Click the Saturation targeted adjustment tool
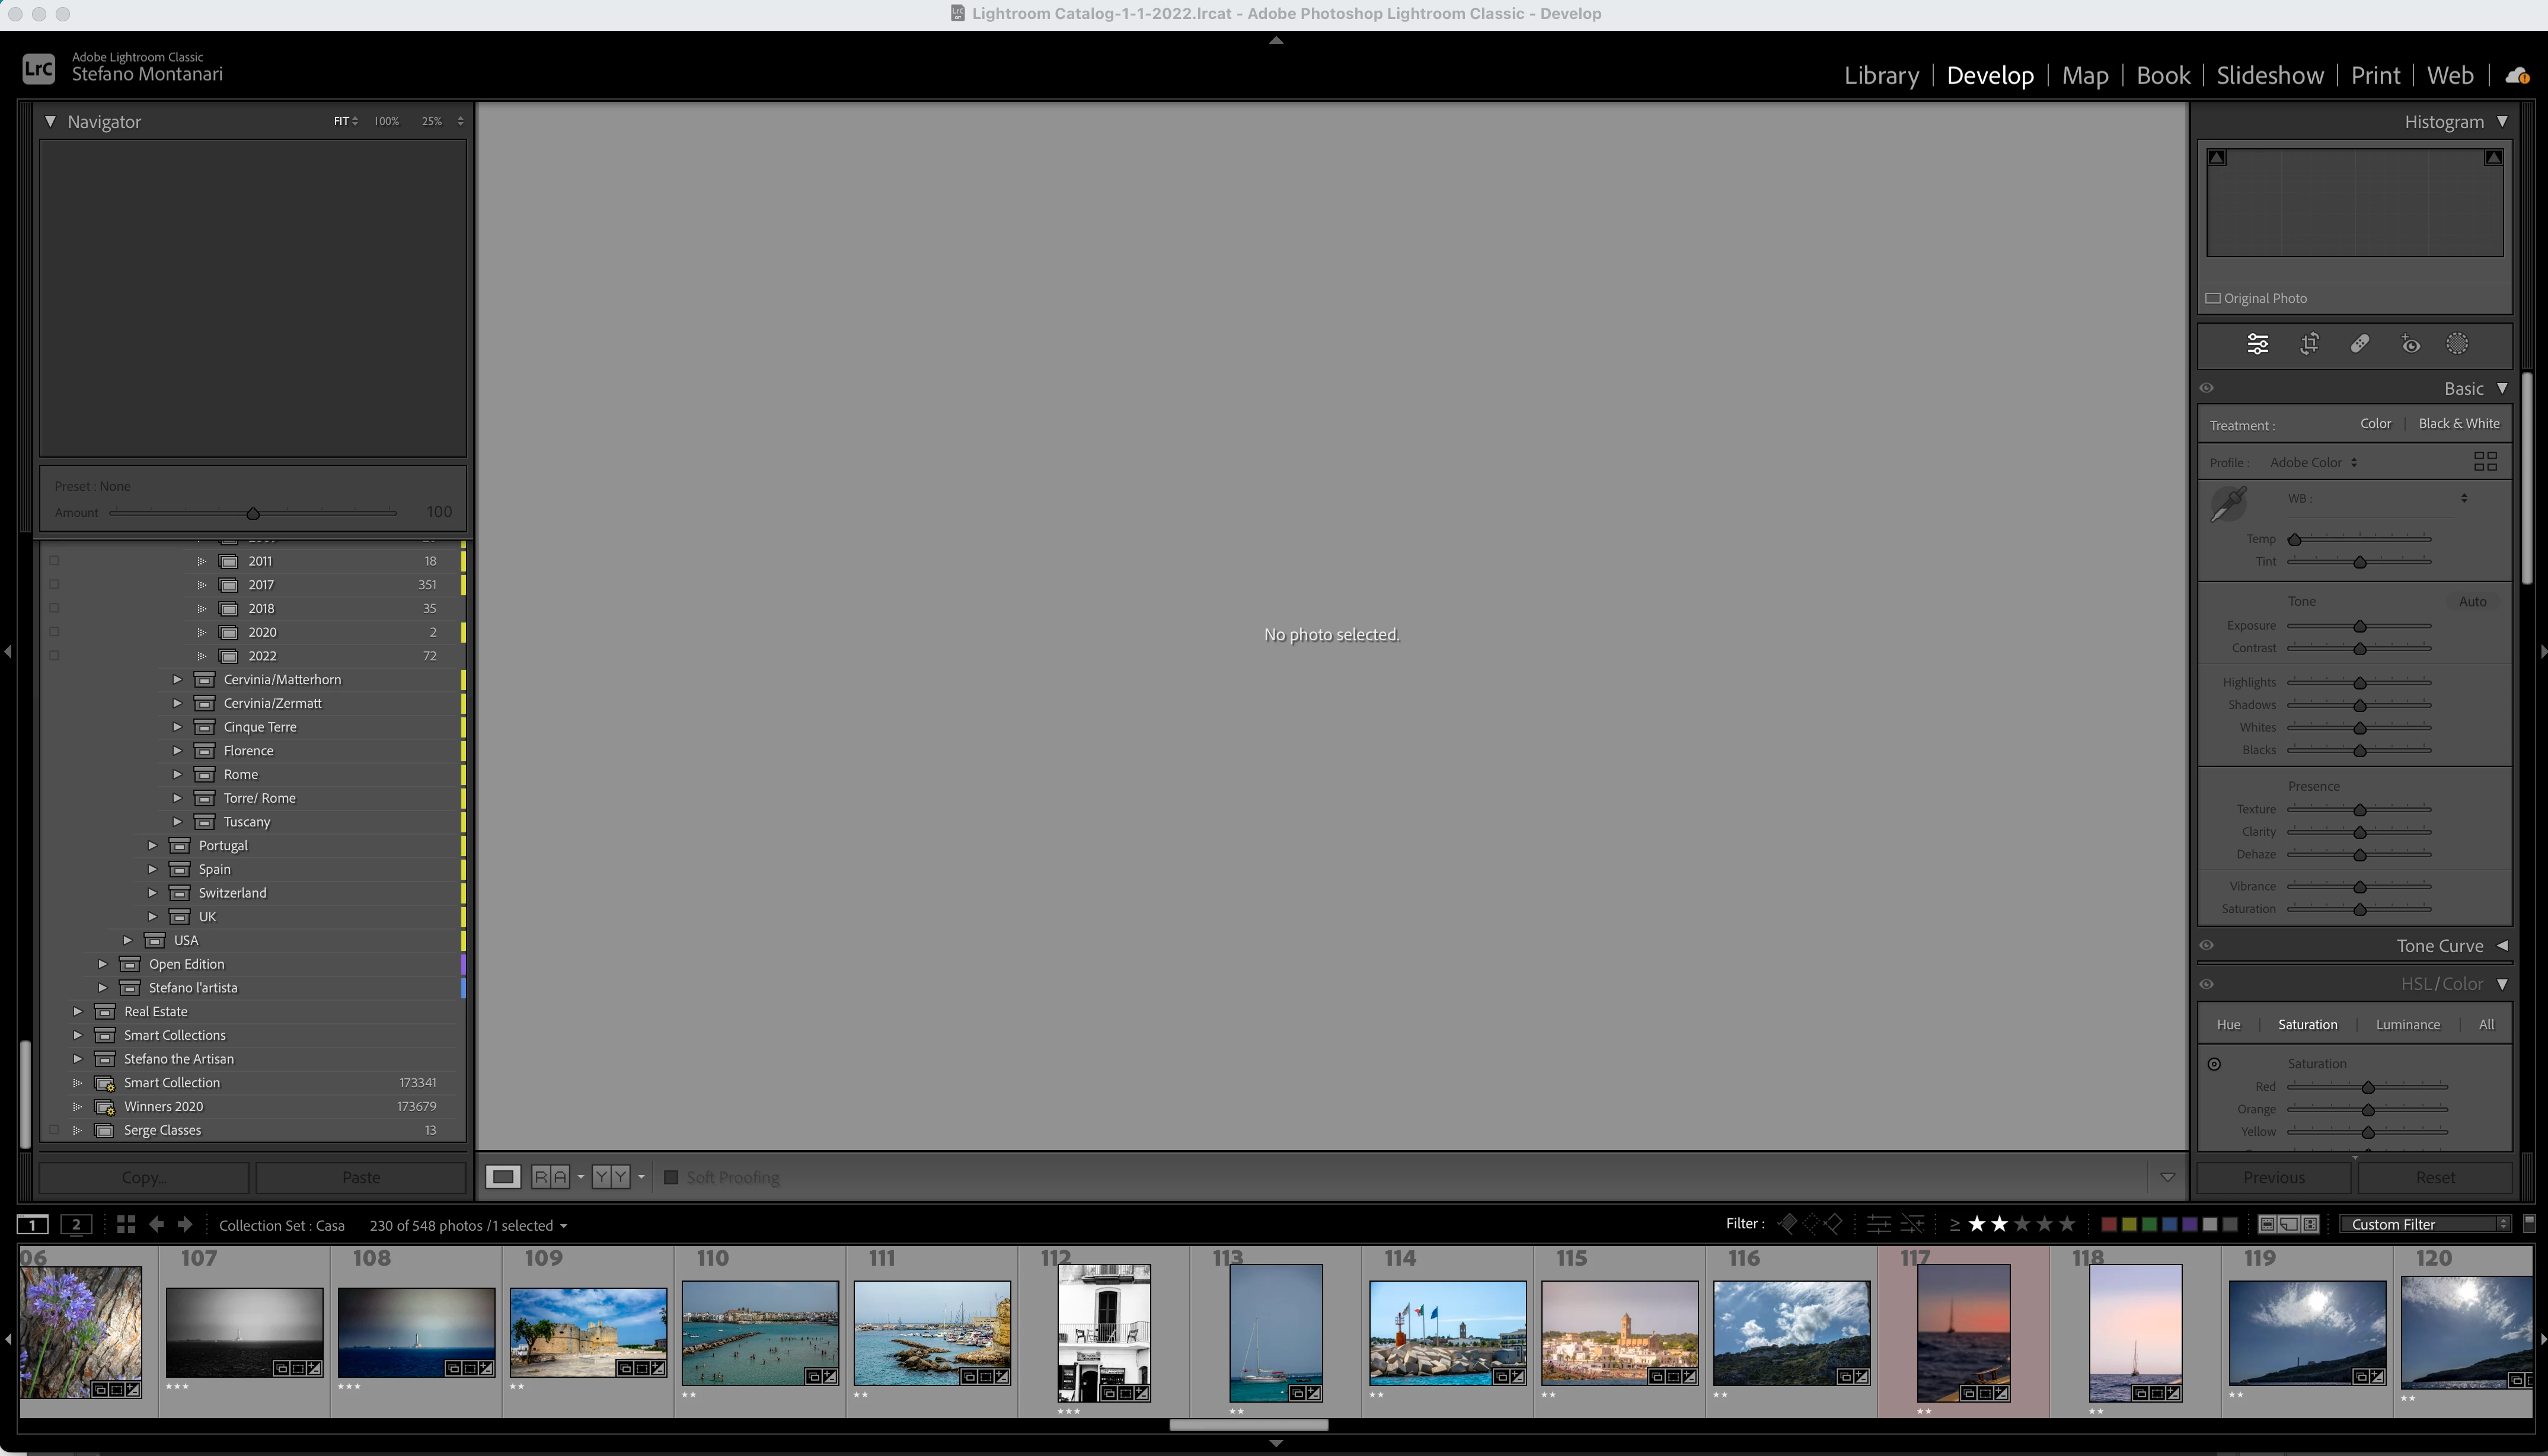The width and height of the screenshot is (2548, 1456). click(x=2214, y=1064)
